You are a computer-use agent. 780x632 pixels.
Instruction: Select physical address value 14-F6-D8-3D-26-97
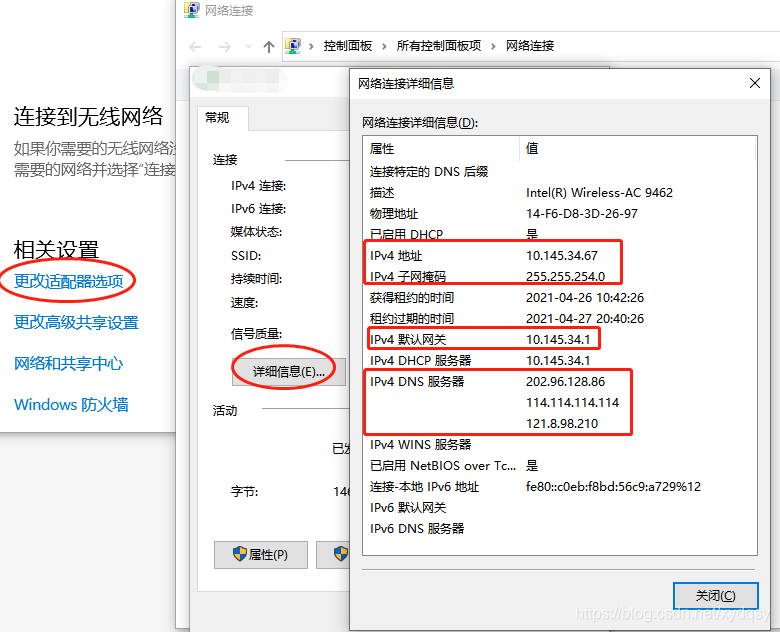582,213
